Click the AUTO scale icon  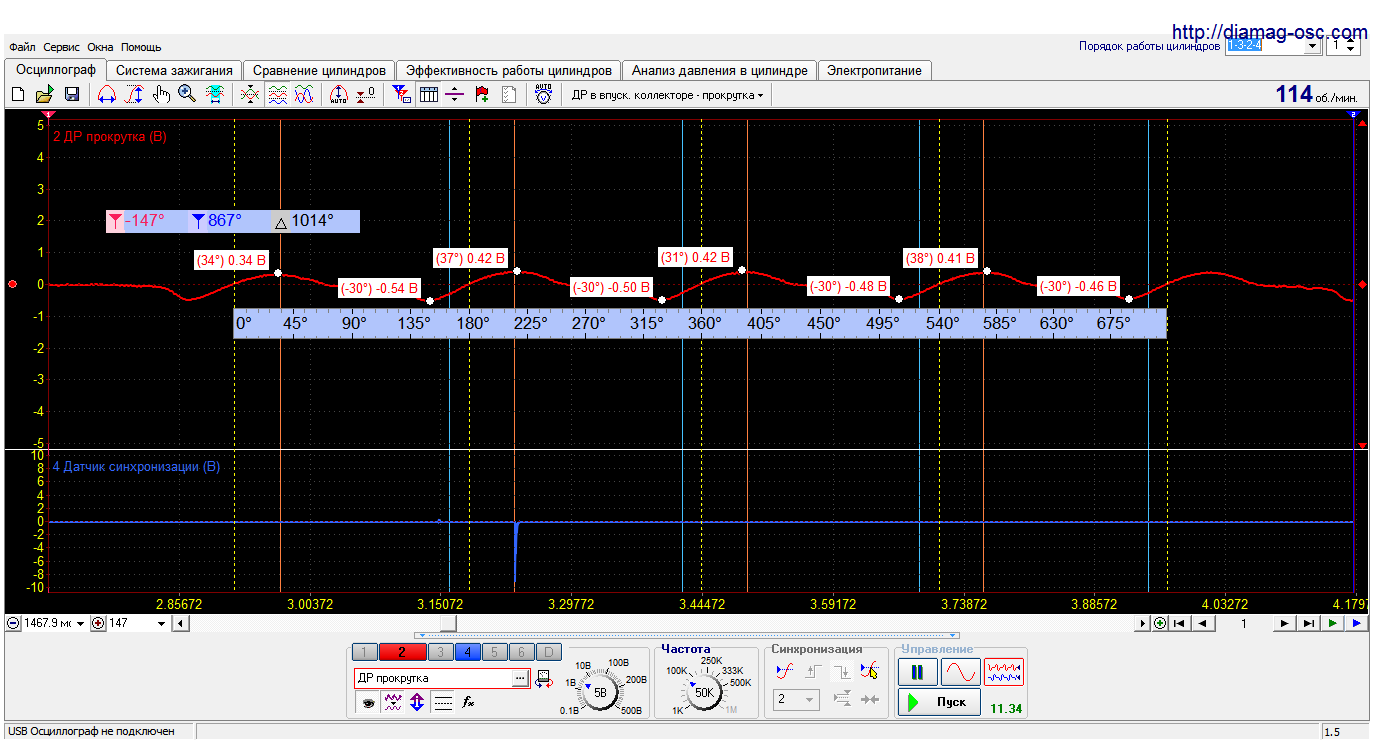tap(338, 95)
